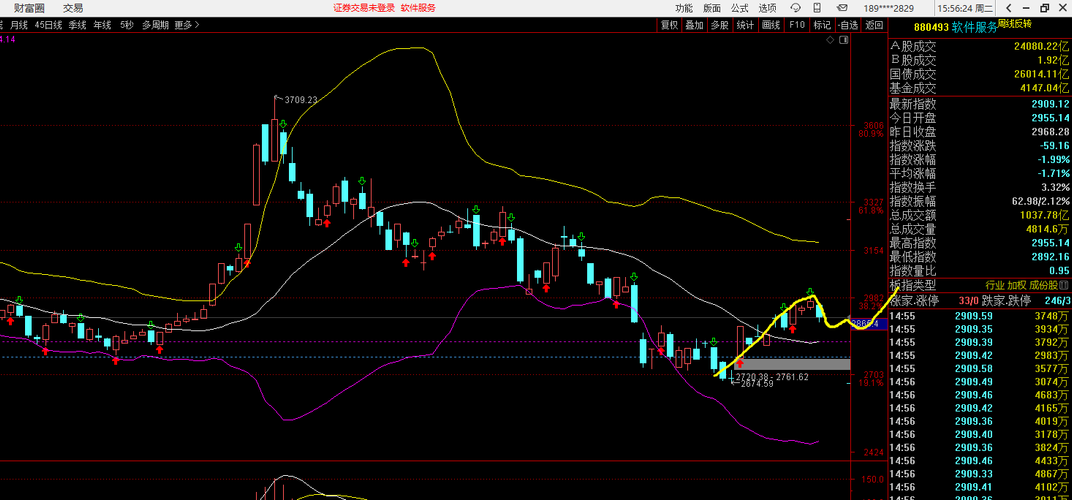This screenshot has height=500, width=1072.
Task: Switch to 5秒 period tab
Action: (x=126, y=25)
